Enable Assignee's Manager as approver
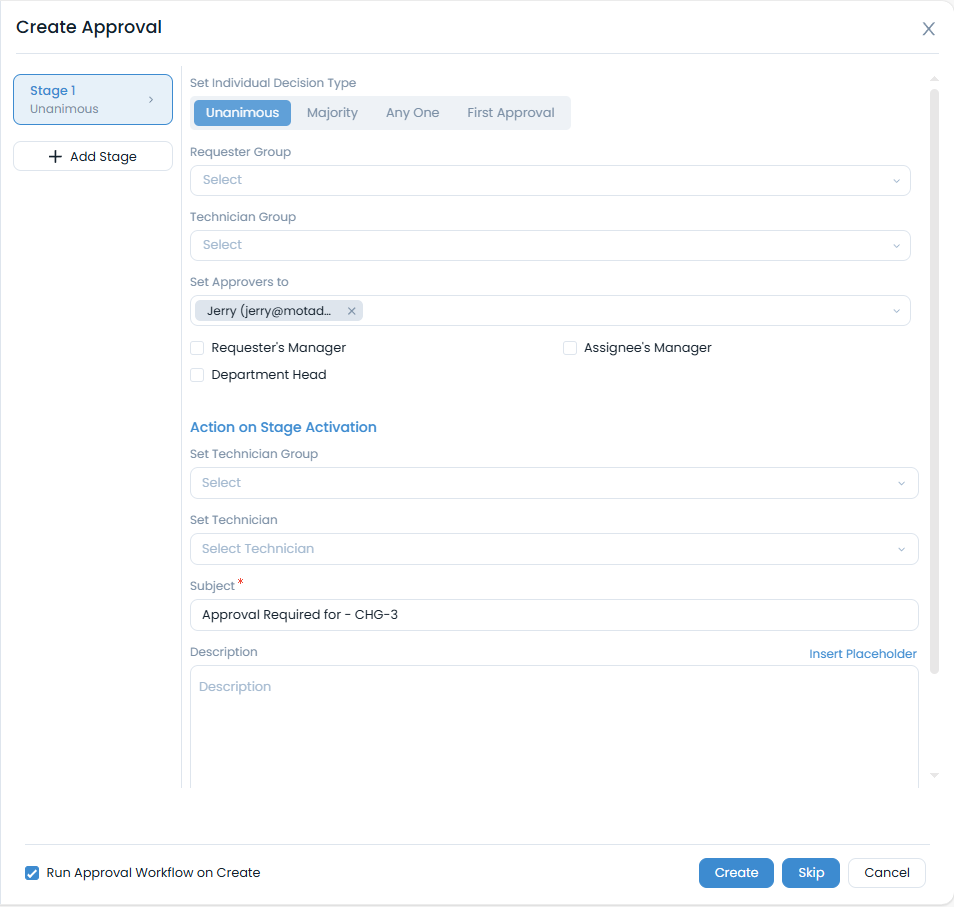 coord(570,347)
